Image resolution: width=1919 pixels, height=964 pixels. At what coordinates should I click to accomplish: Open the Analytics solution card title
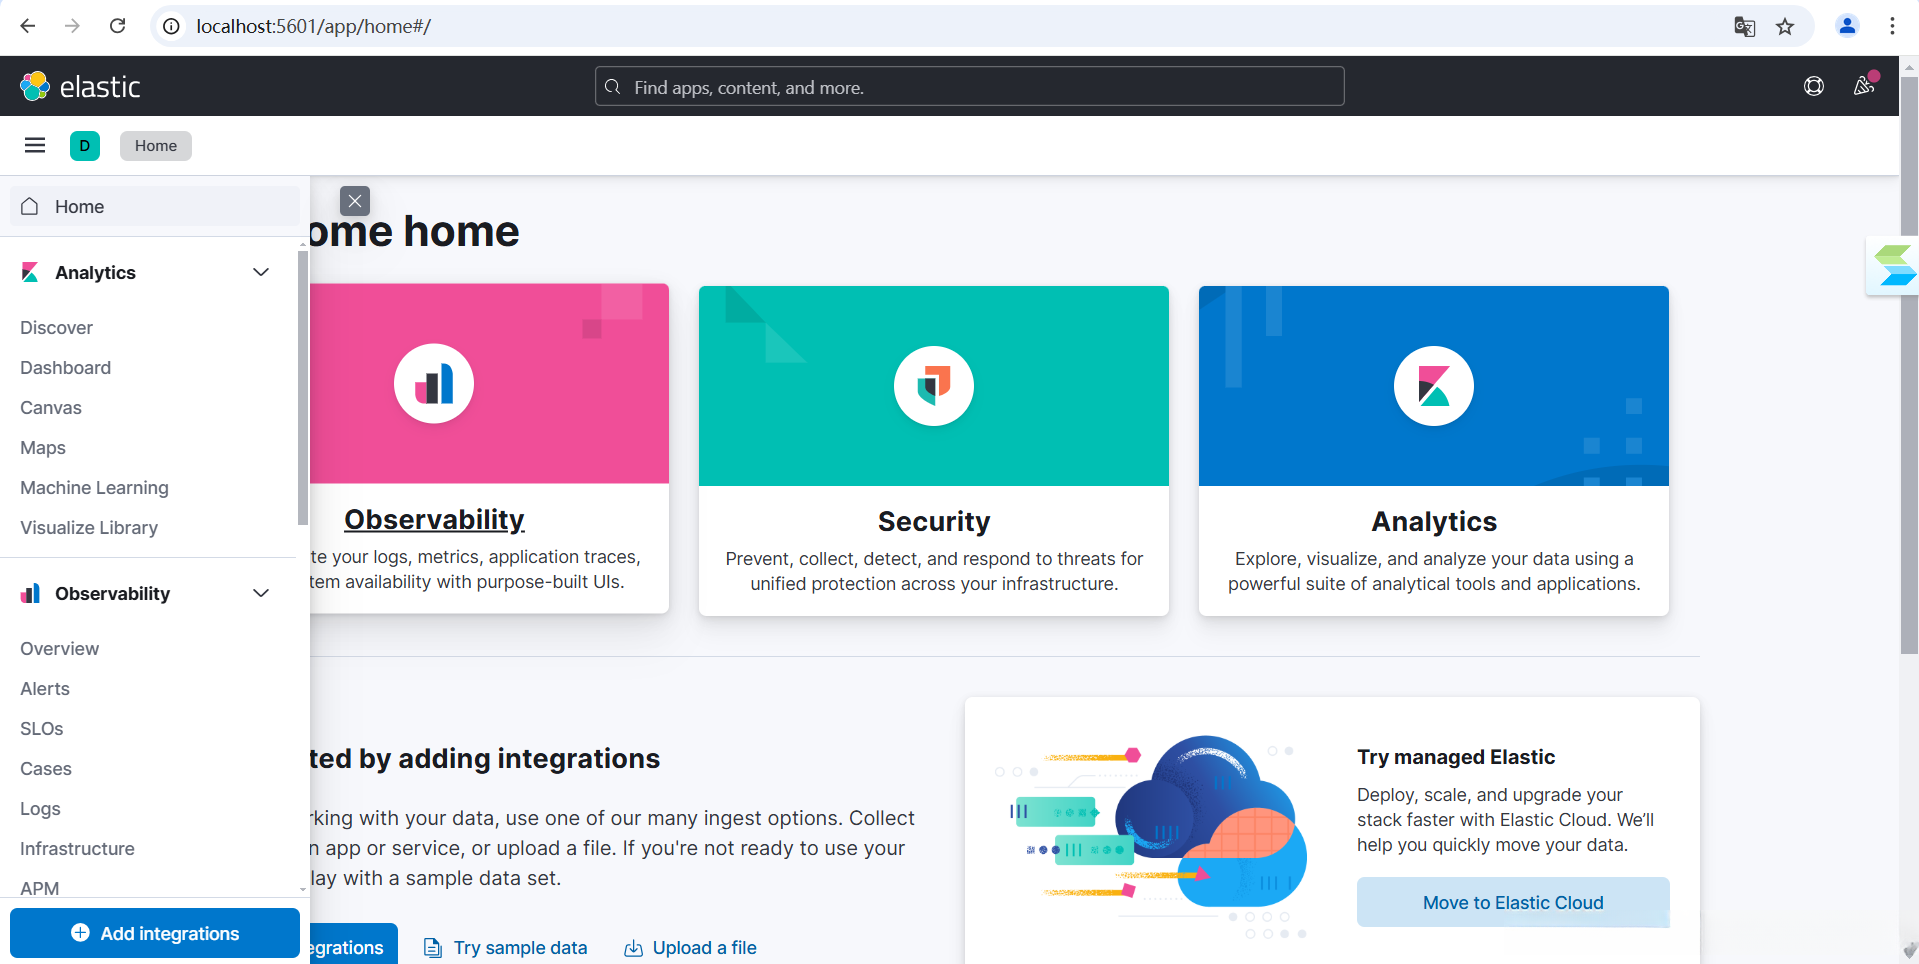tap(1434, 522)
